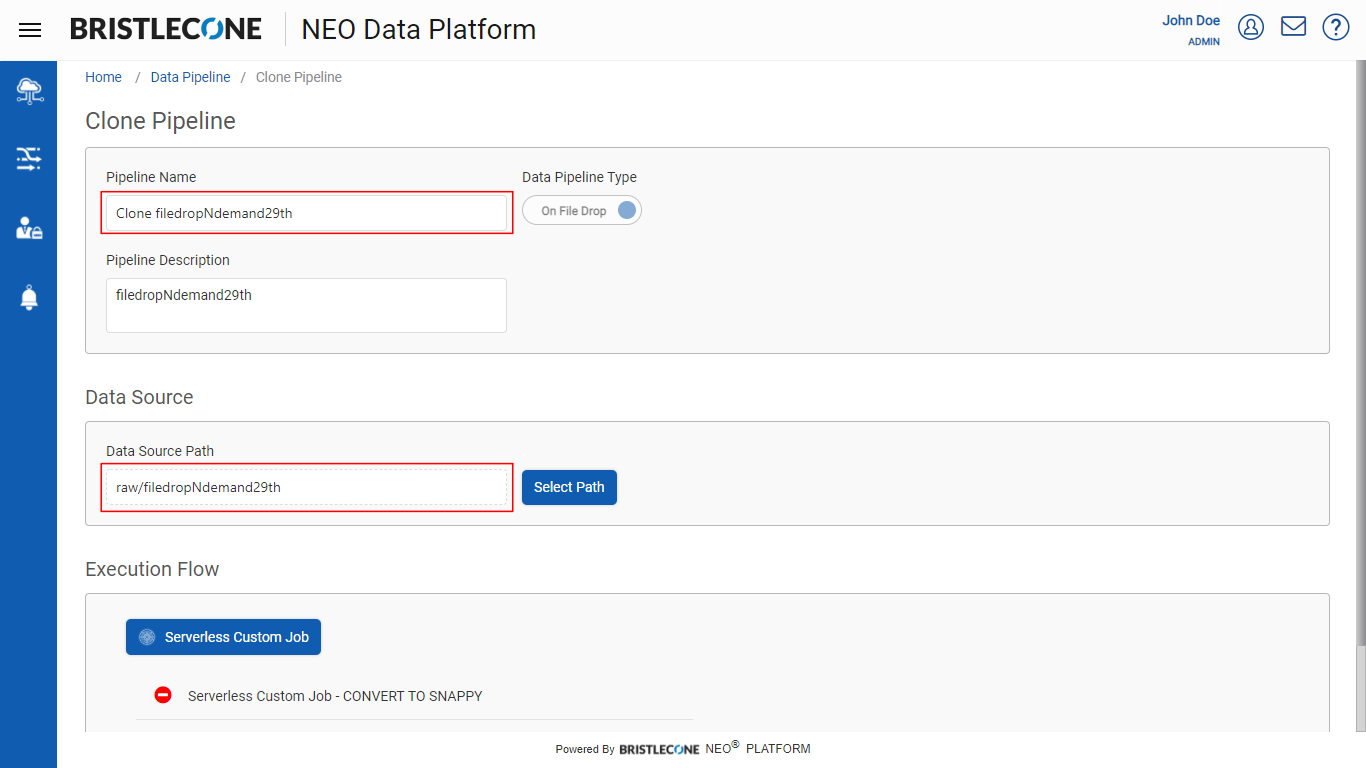Click the Data Pipeline Type label
1366x768 pixels.
(x=579, y=177)
